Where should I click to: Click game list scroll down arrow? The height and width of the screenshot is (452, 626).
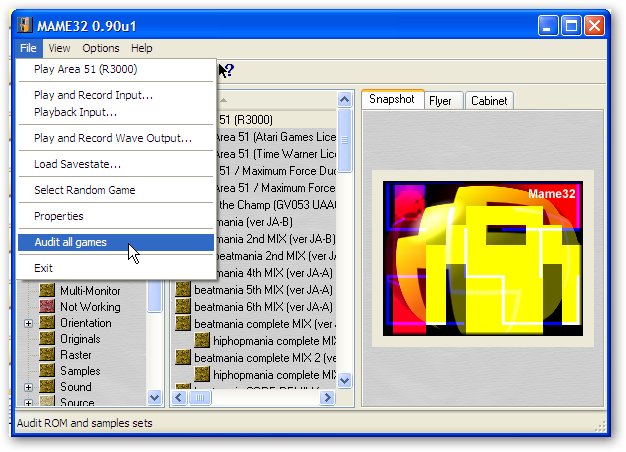pyautogui.click(x=345, y=380)
